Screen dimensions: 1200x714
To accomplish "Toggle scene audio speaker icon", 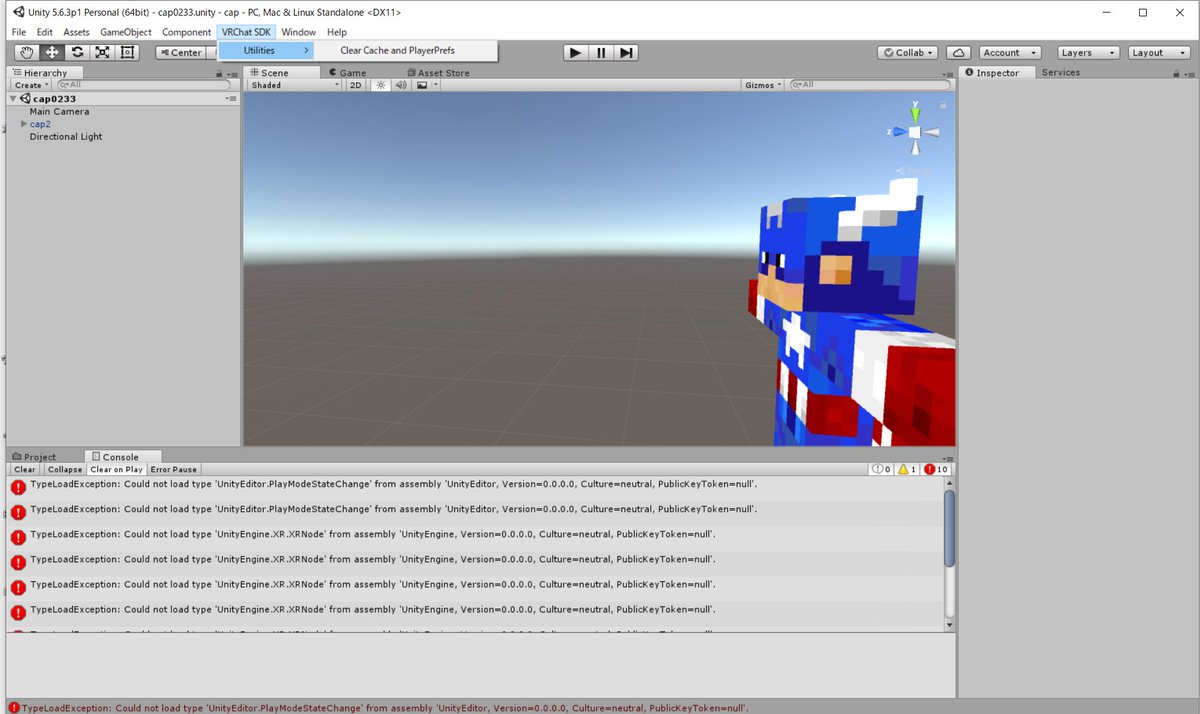I will pyautogui.click(x=401, y=85).
